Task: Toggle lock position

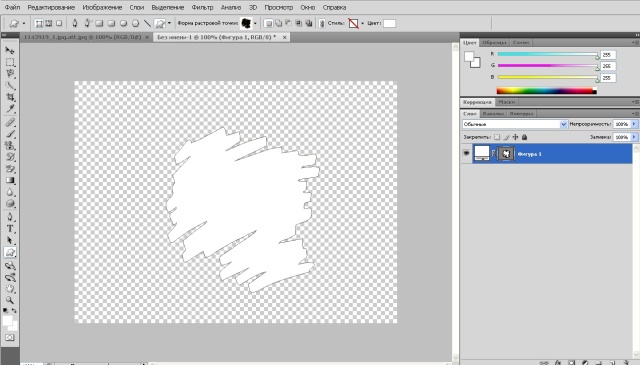Action: 516,137
